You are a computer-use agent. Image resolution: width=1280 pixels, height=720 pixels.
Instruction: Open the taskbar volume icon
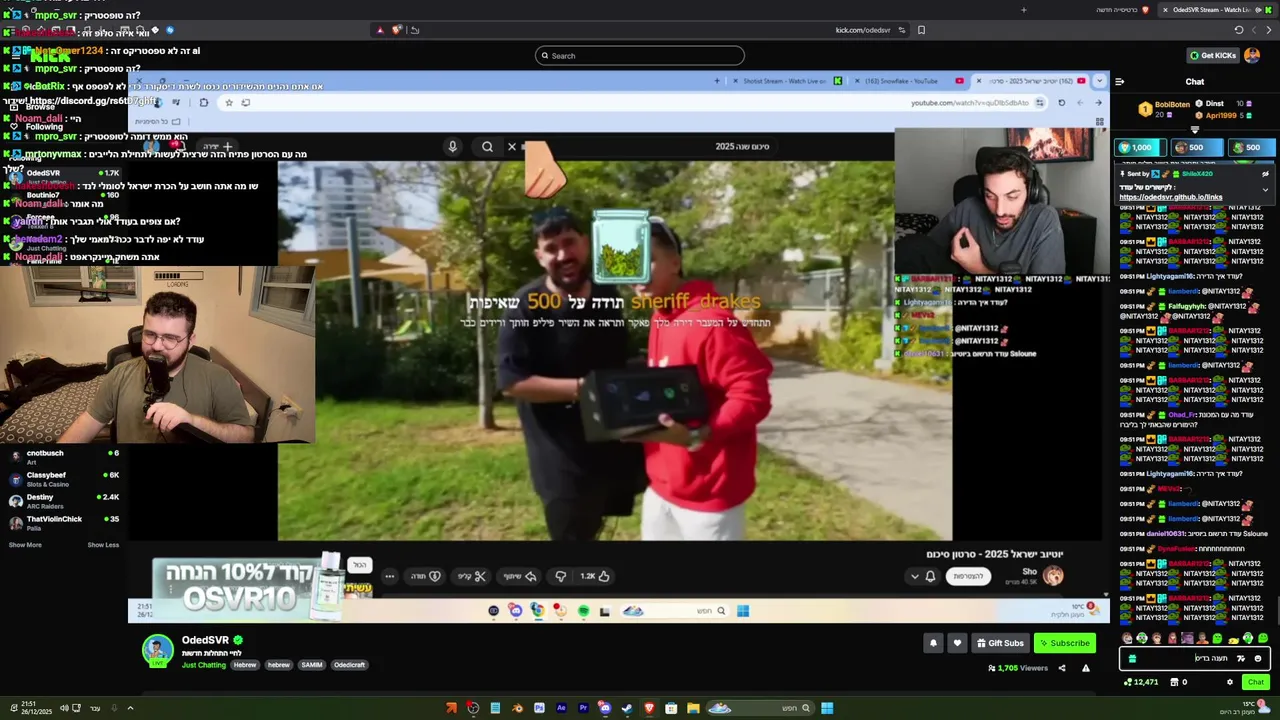pos(63,708)
